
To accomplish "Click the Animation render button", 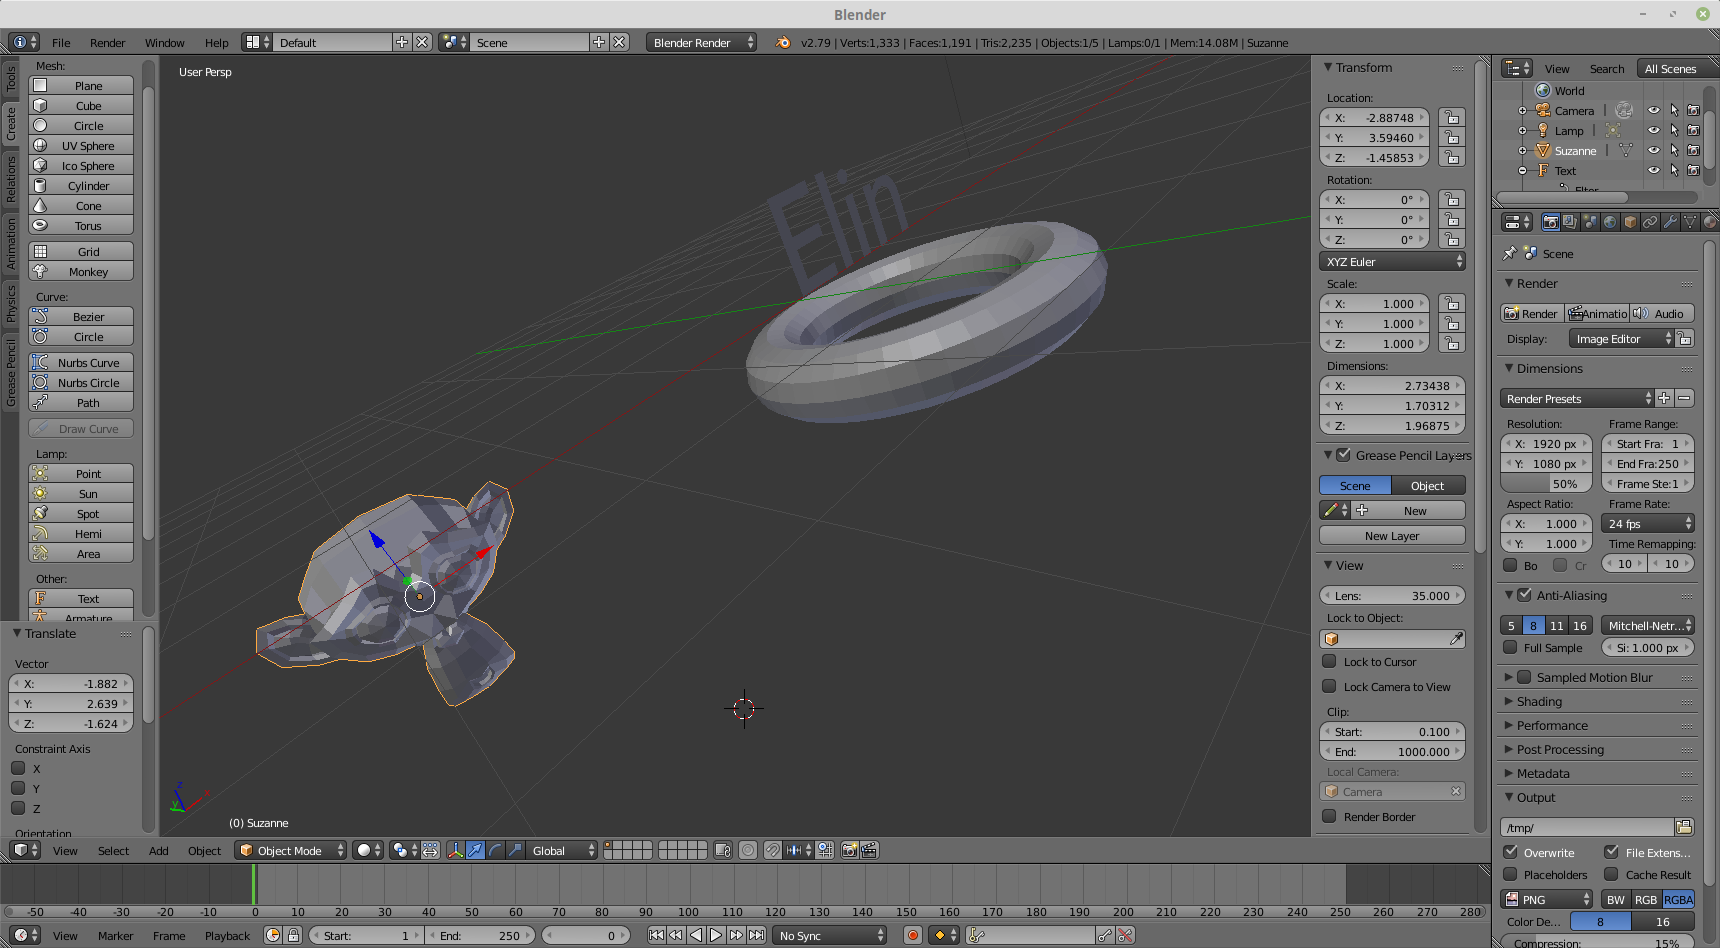I will click(1597, 313).
